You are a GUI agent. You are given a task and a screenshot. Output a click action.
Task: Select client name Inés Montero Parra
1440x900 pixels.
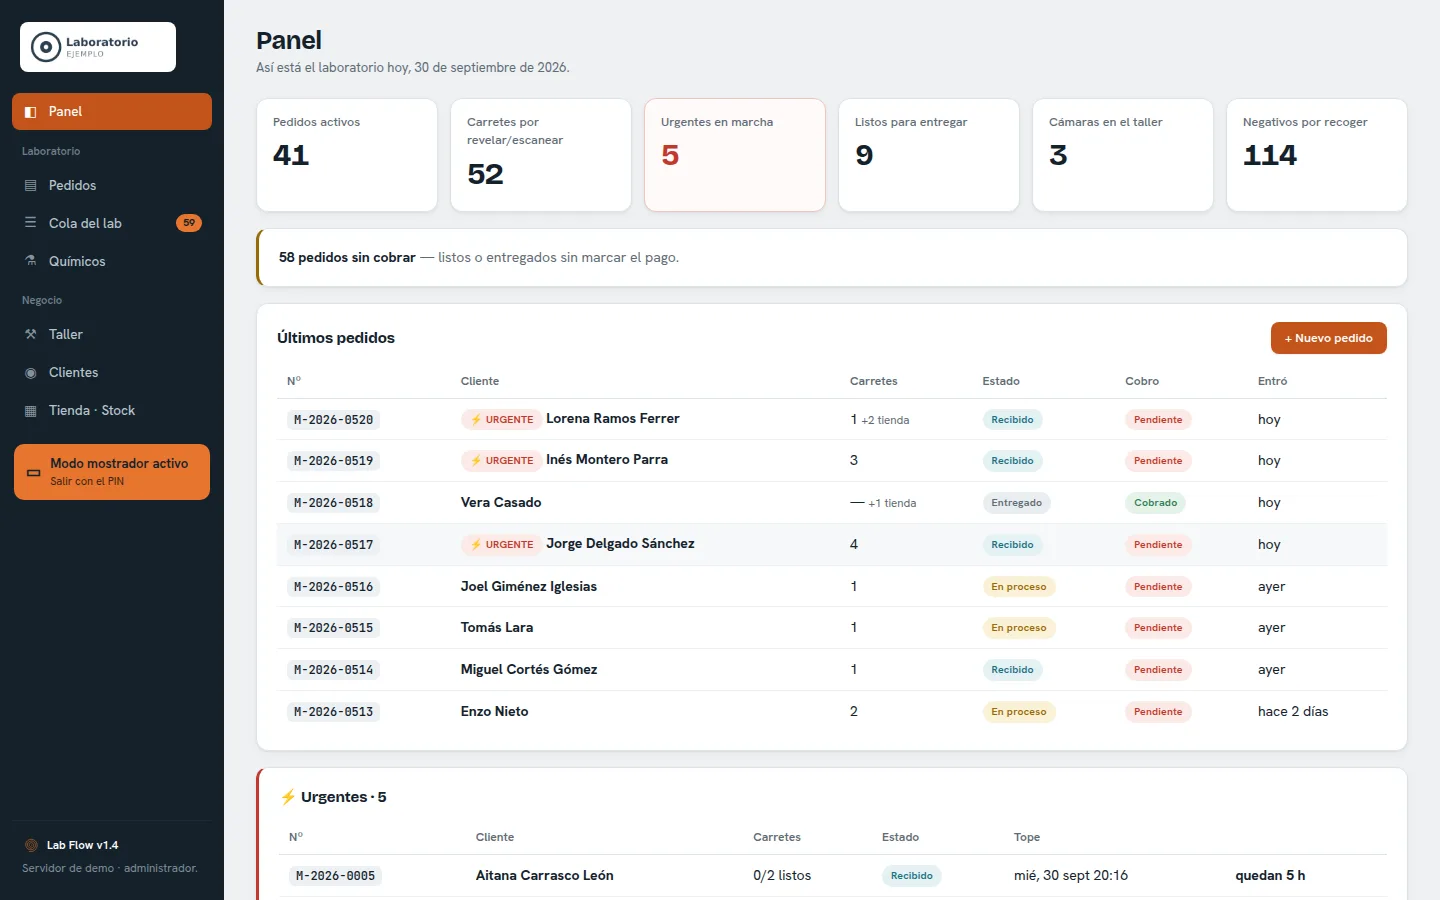[607, 460]
